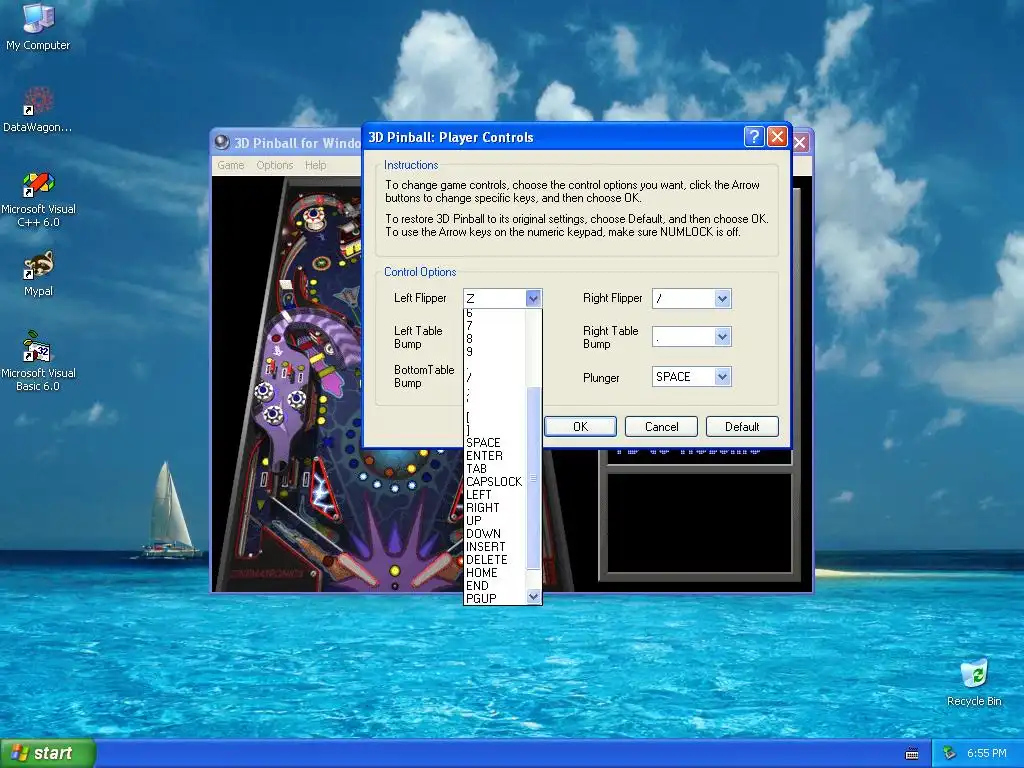Choose INSERT from the key list
The height and width of the screenshot is (768, 1024).
(x=494, y=547)
